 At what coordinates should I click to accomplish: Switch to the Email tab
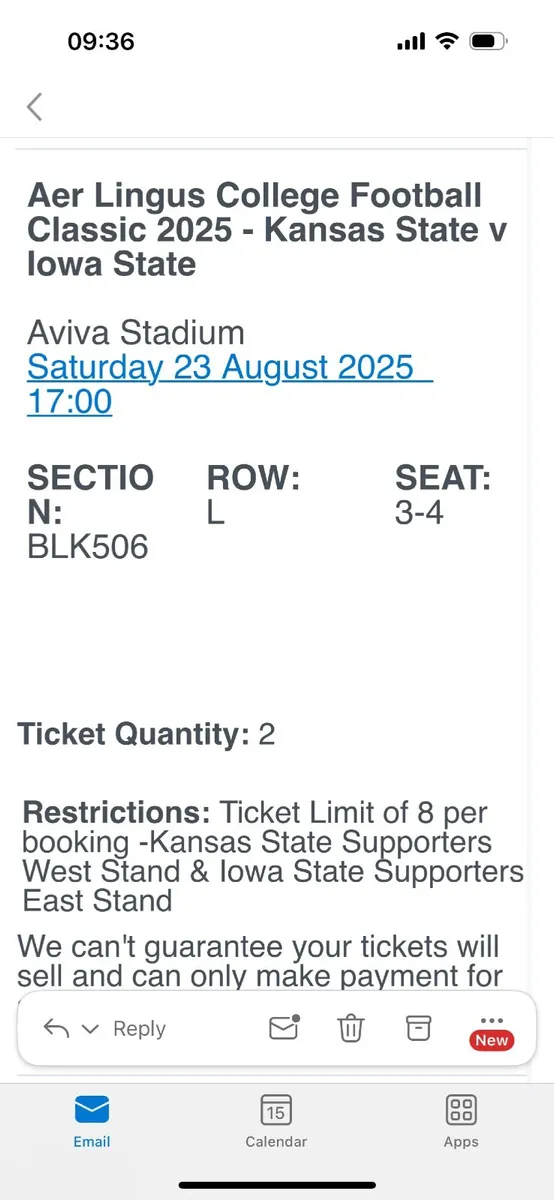(x=92, y=1120)
